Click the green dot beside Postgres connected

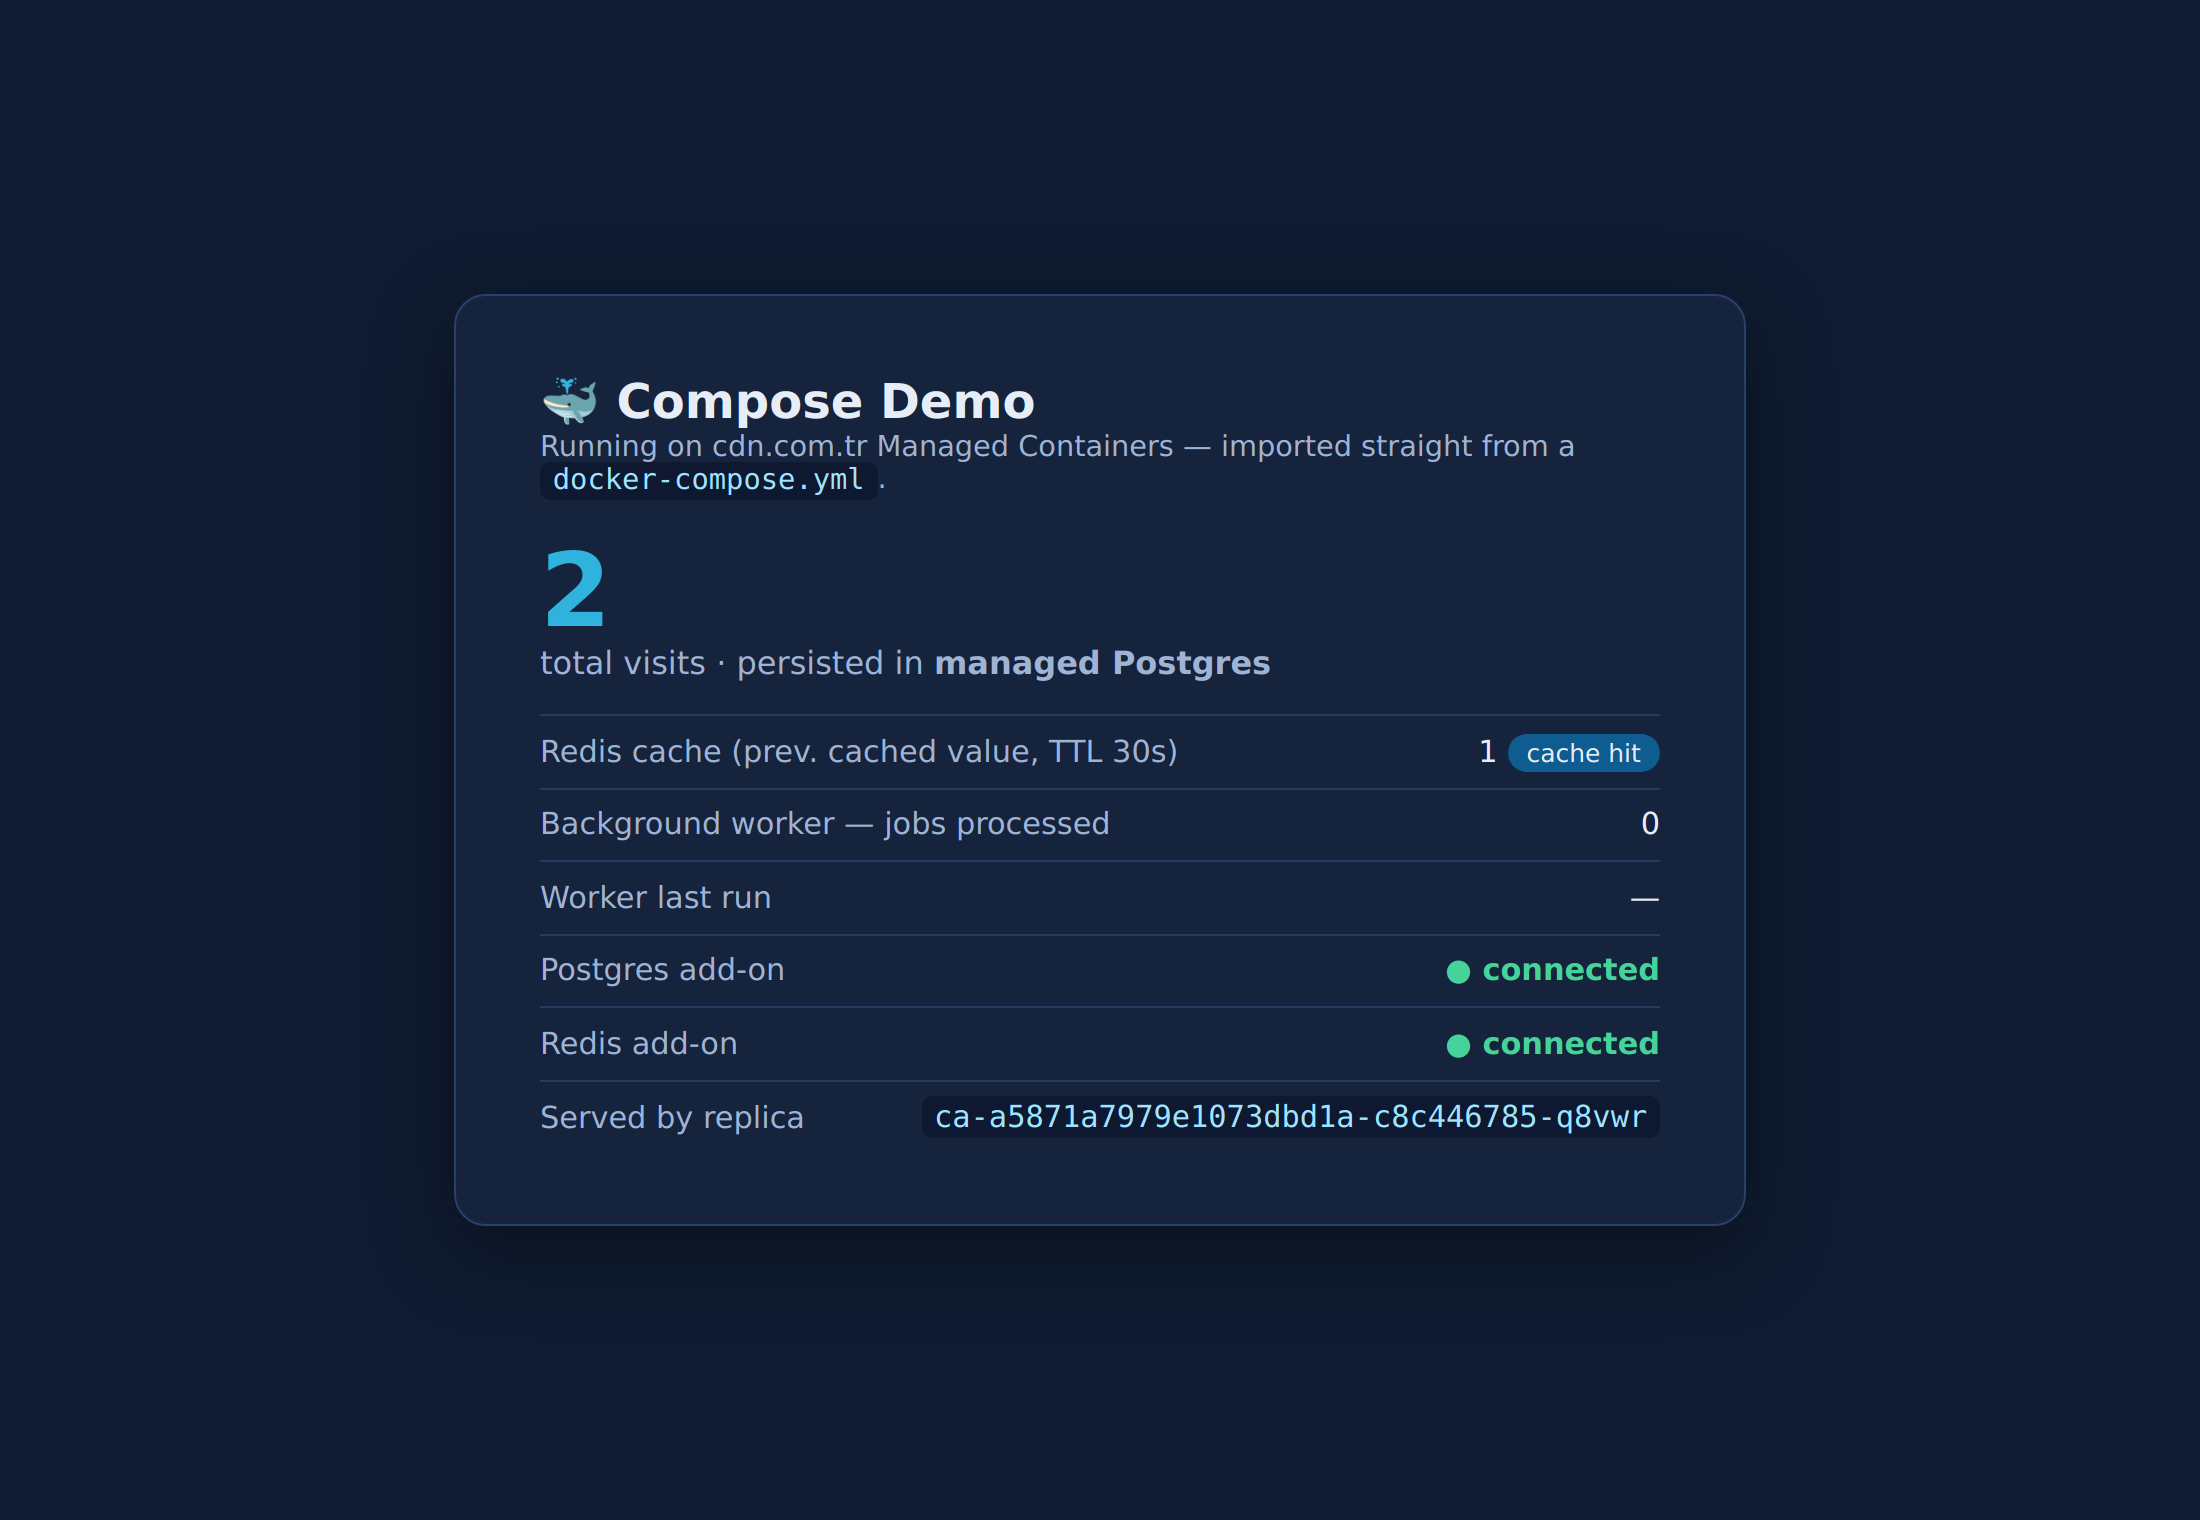(x=1458, y=972)
